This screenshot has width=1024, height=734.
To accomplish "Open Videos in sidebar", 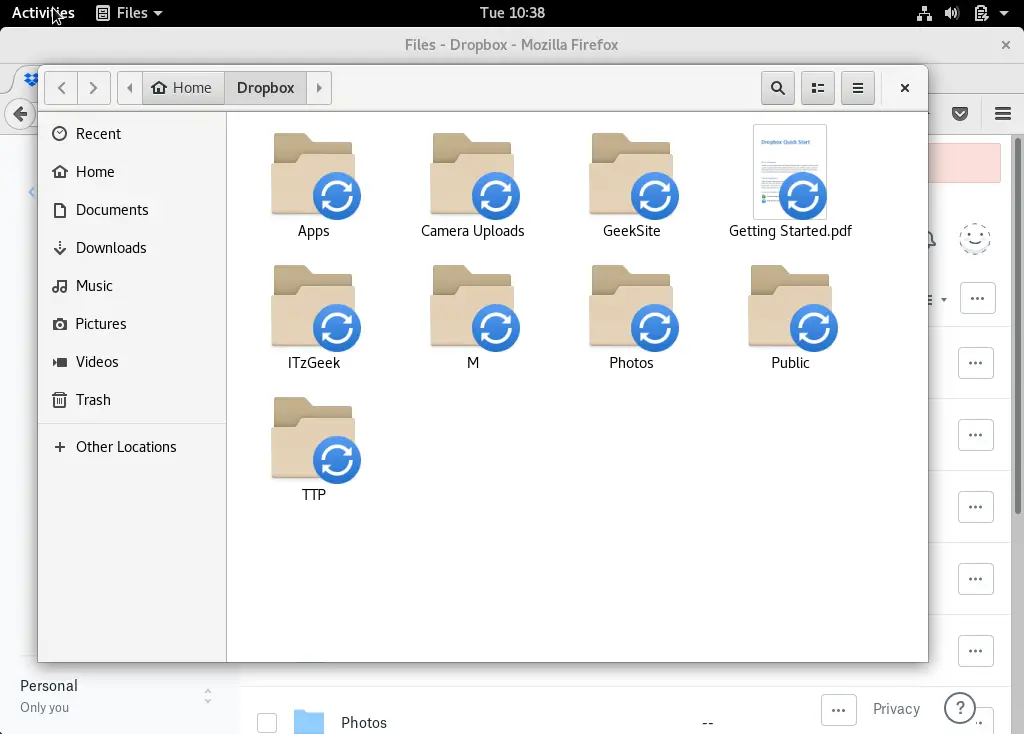I will [132, 362].
